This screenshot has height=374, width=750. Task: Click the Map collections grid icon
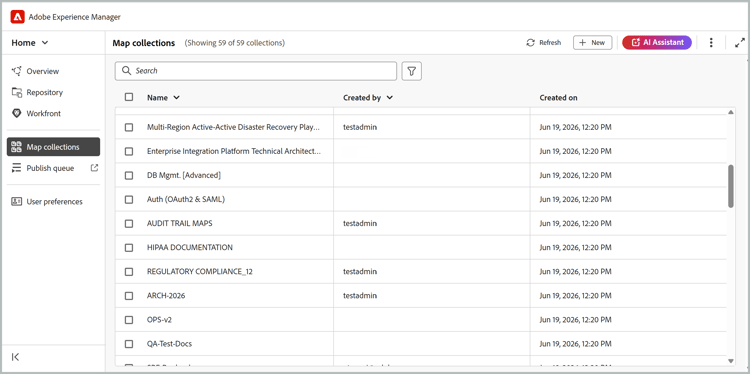coord(17,147)
